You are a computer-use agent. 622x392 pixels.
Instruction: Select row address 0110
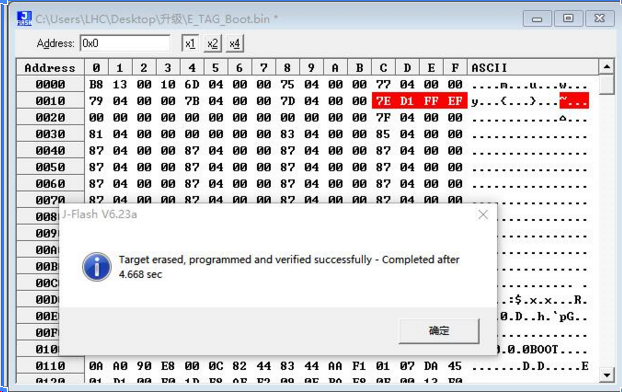pos(50,366)
